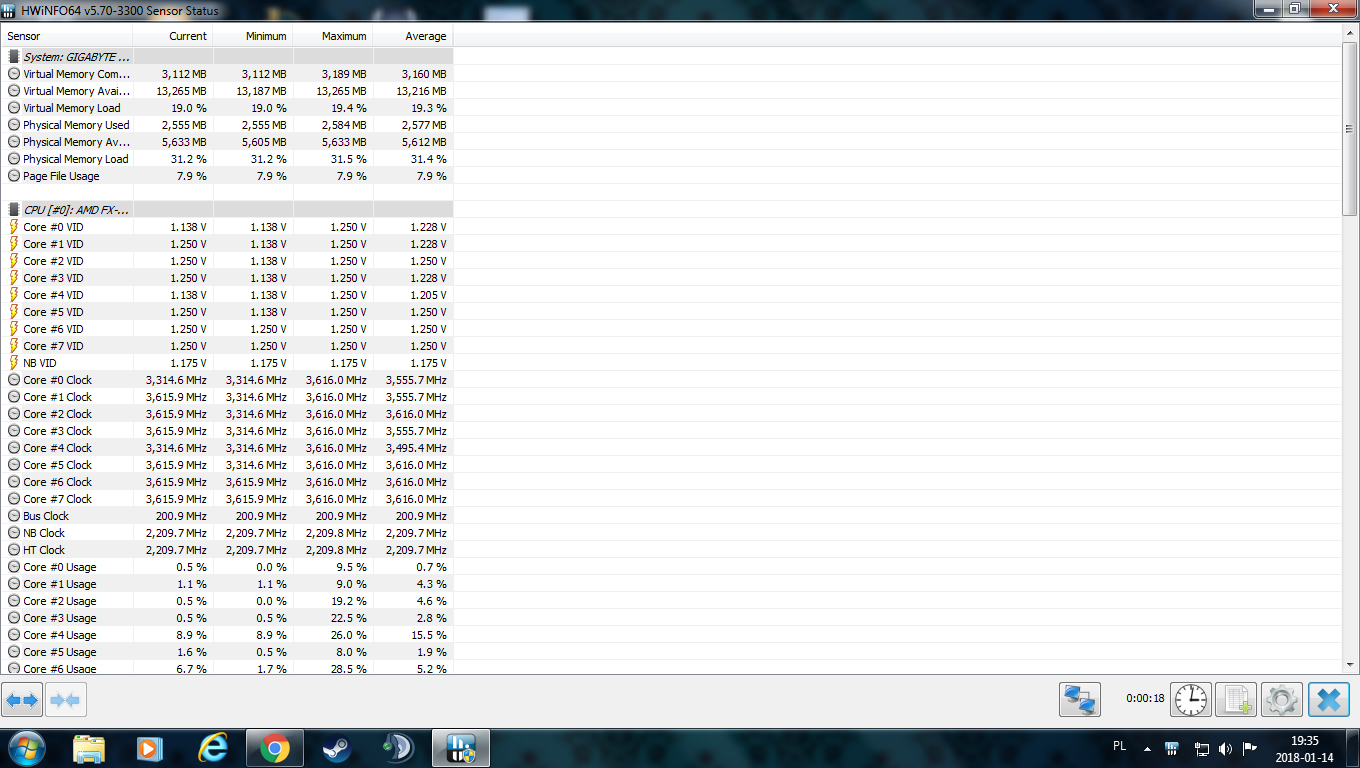This screenshot has height=768, width=1360.
Task: Click the "26.0 %" maximum for Core #4 Usage
Action: point(349,635)
